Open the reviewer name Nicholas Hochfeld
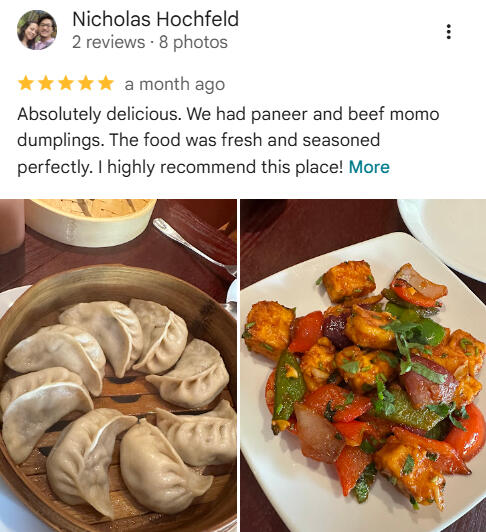This screenshot has width=486, height=532. click(155, 19)
